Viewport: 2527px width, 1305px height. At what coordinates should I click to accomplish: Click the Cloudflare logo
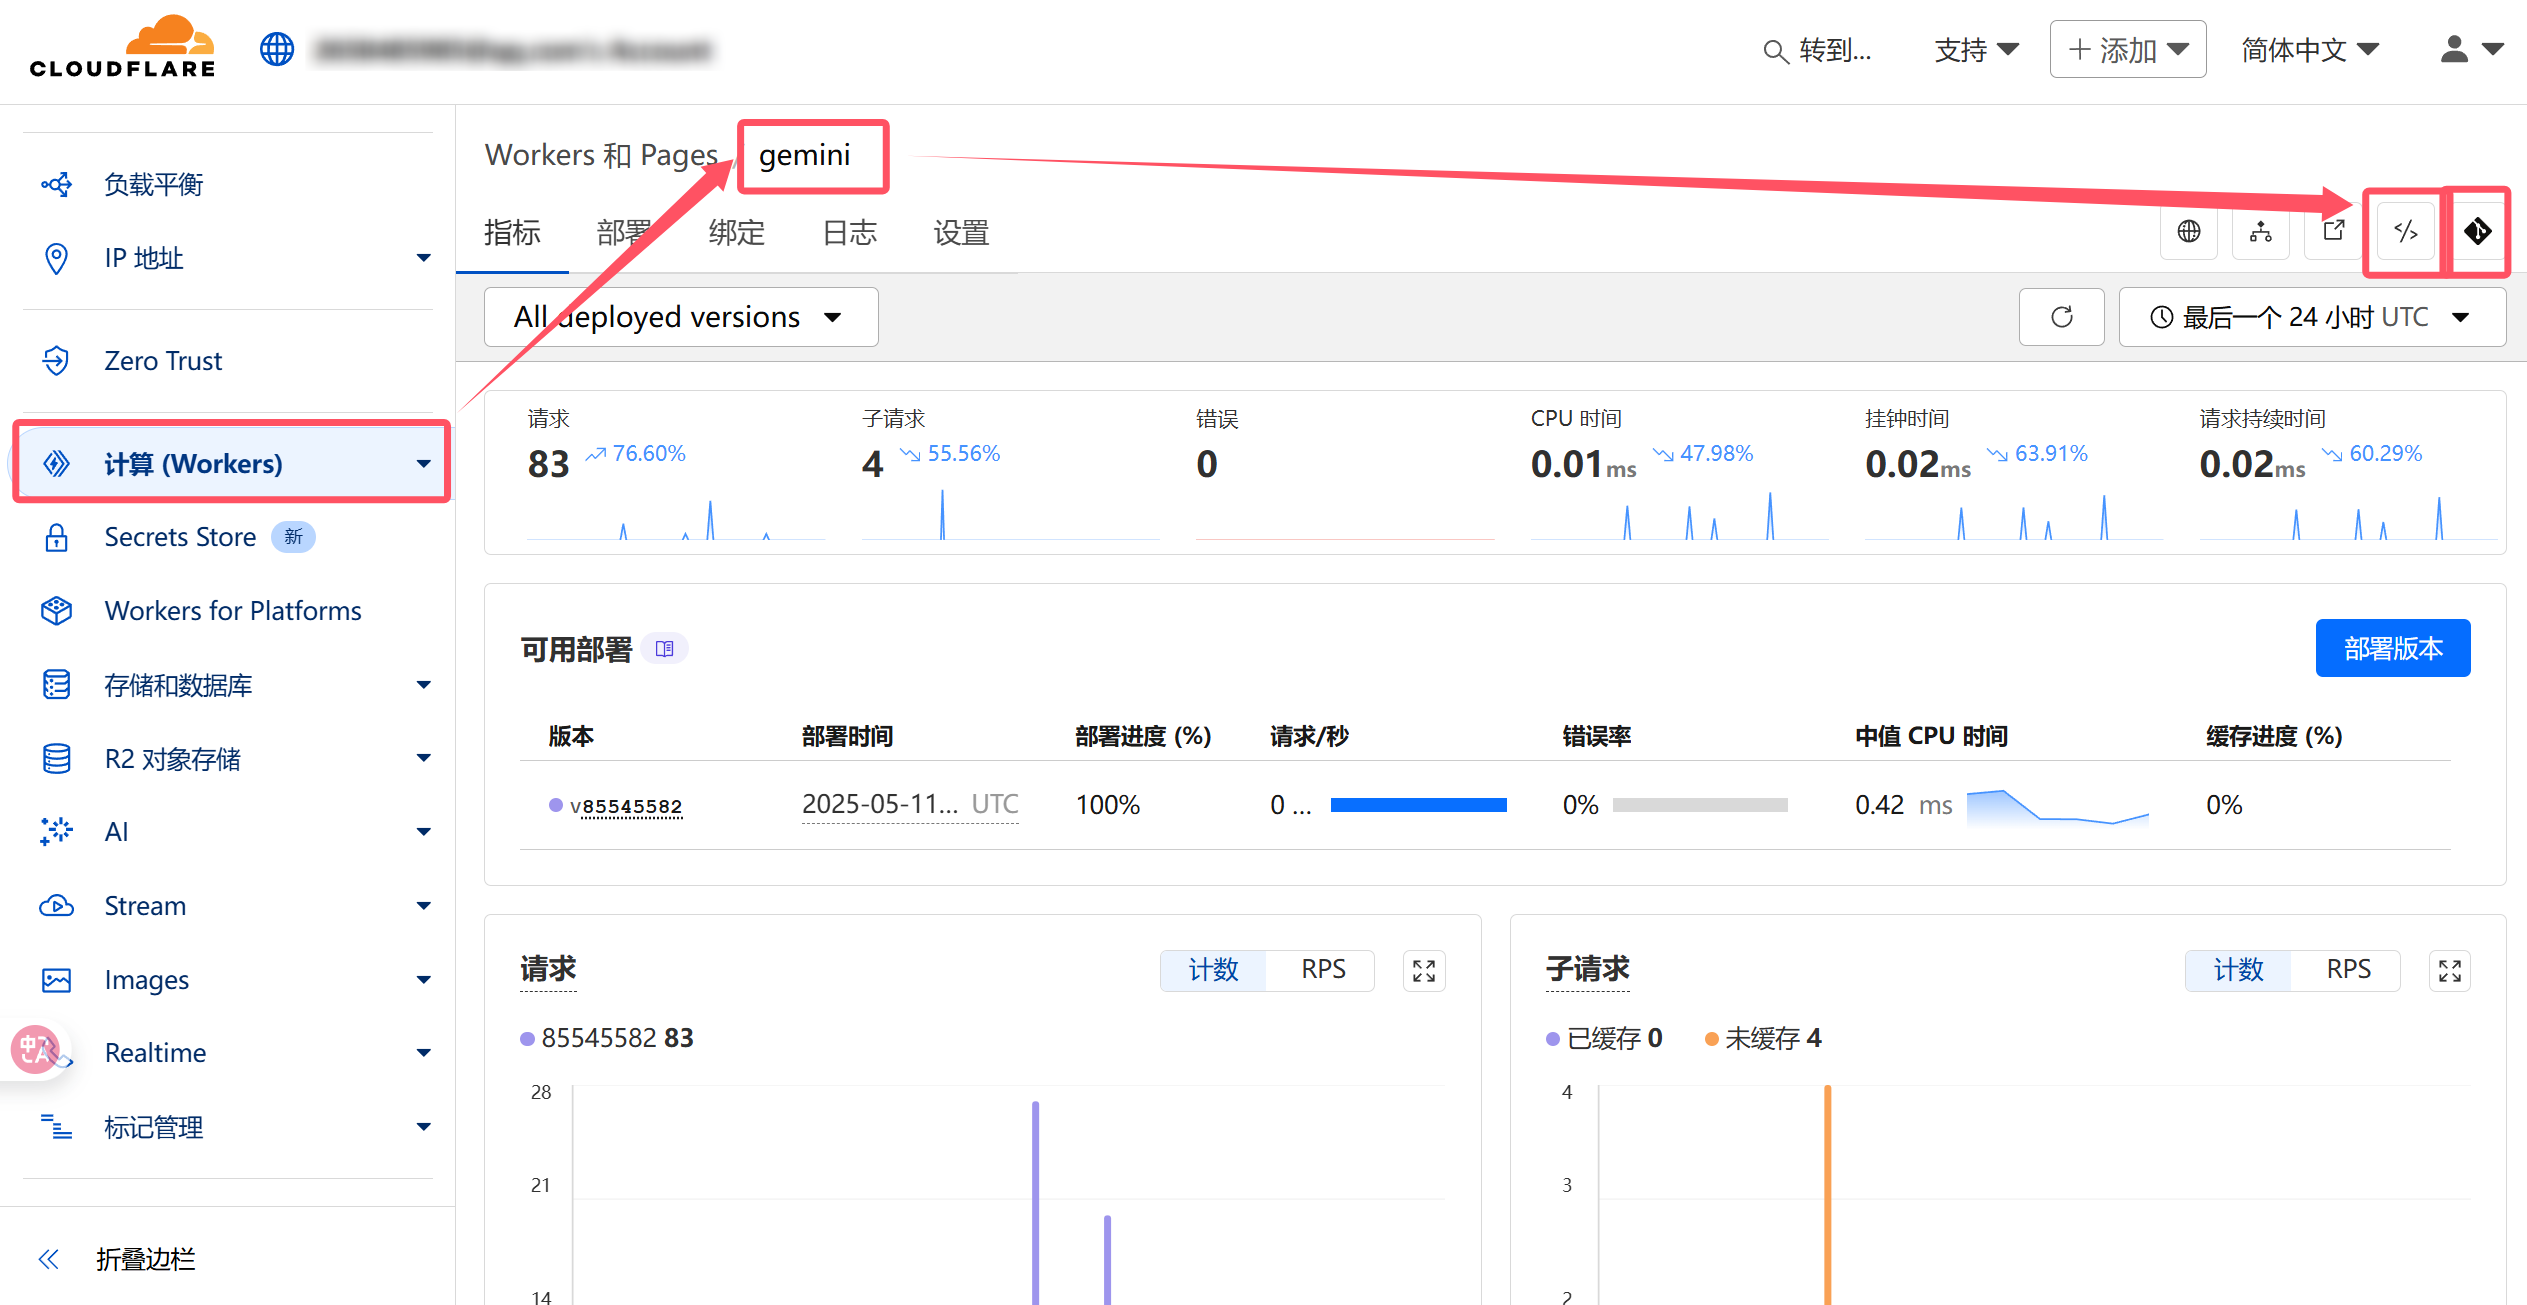[x=122, y=47]
